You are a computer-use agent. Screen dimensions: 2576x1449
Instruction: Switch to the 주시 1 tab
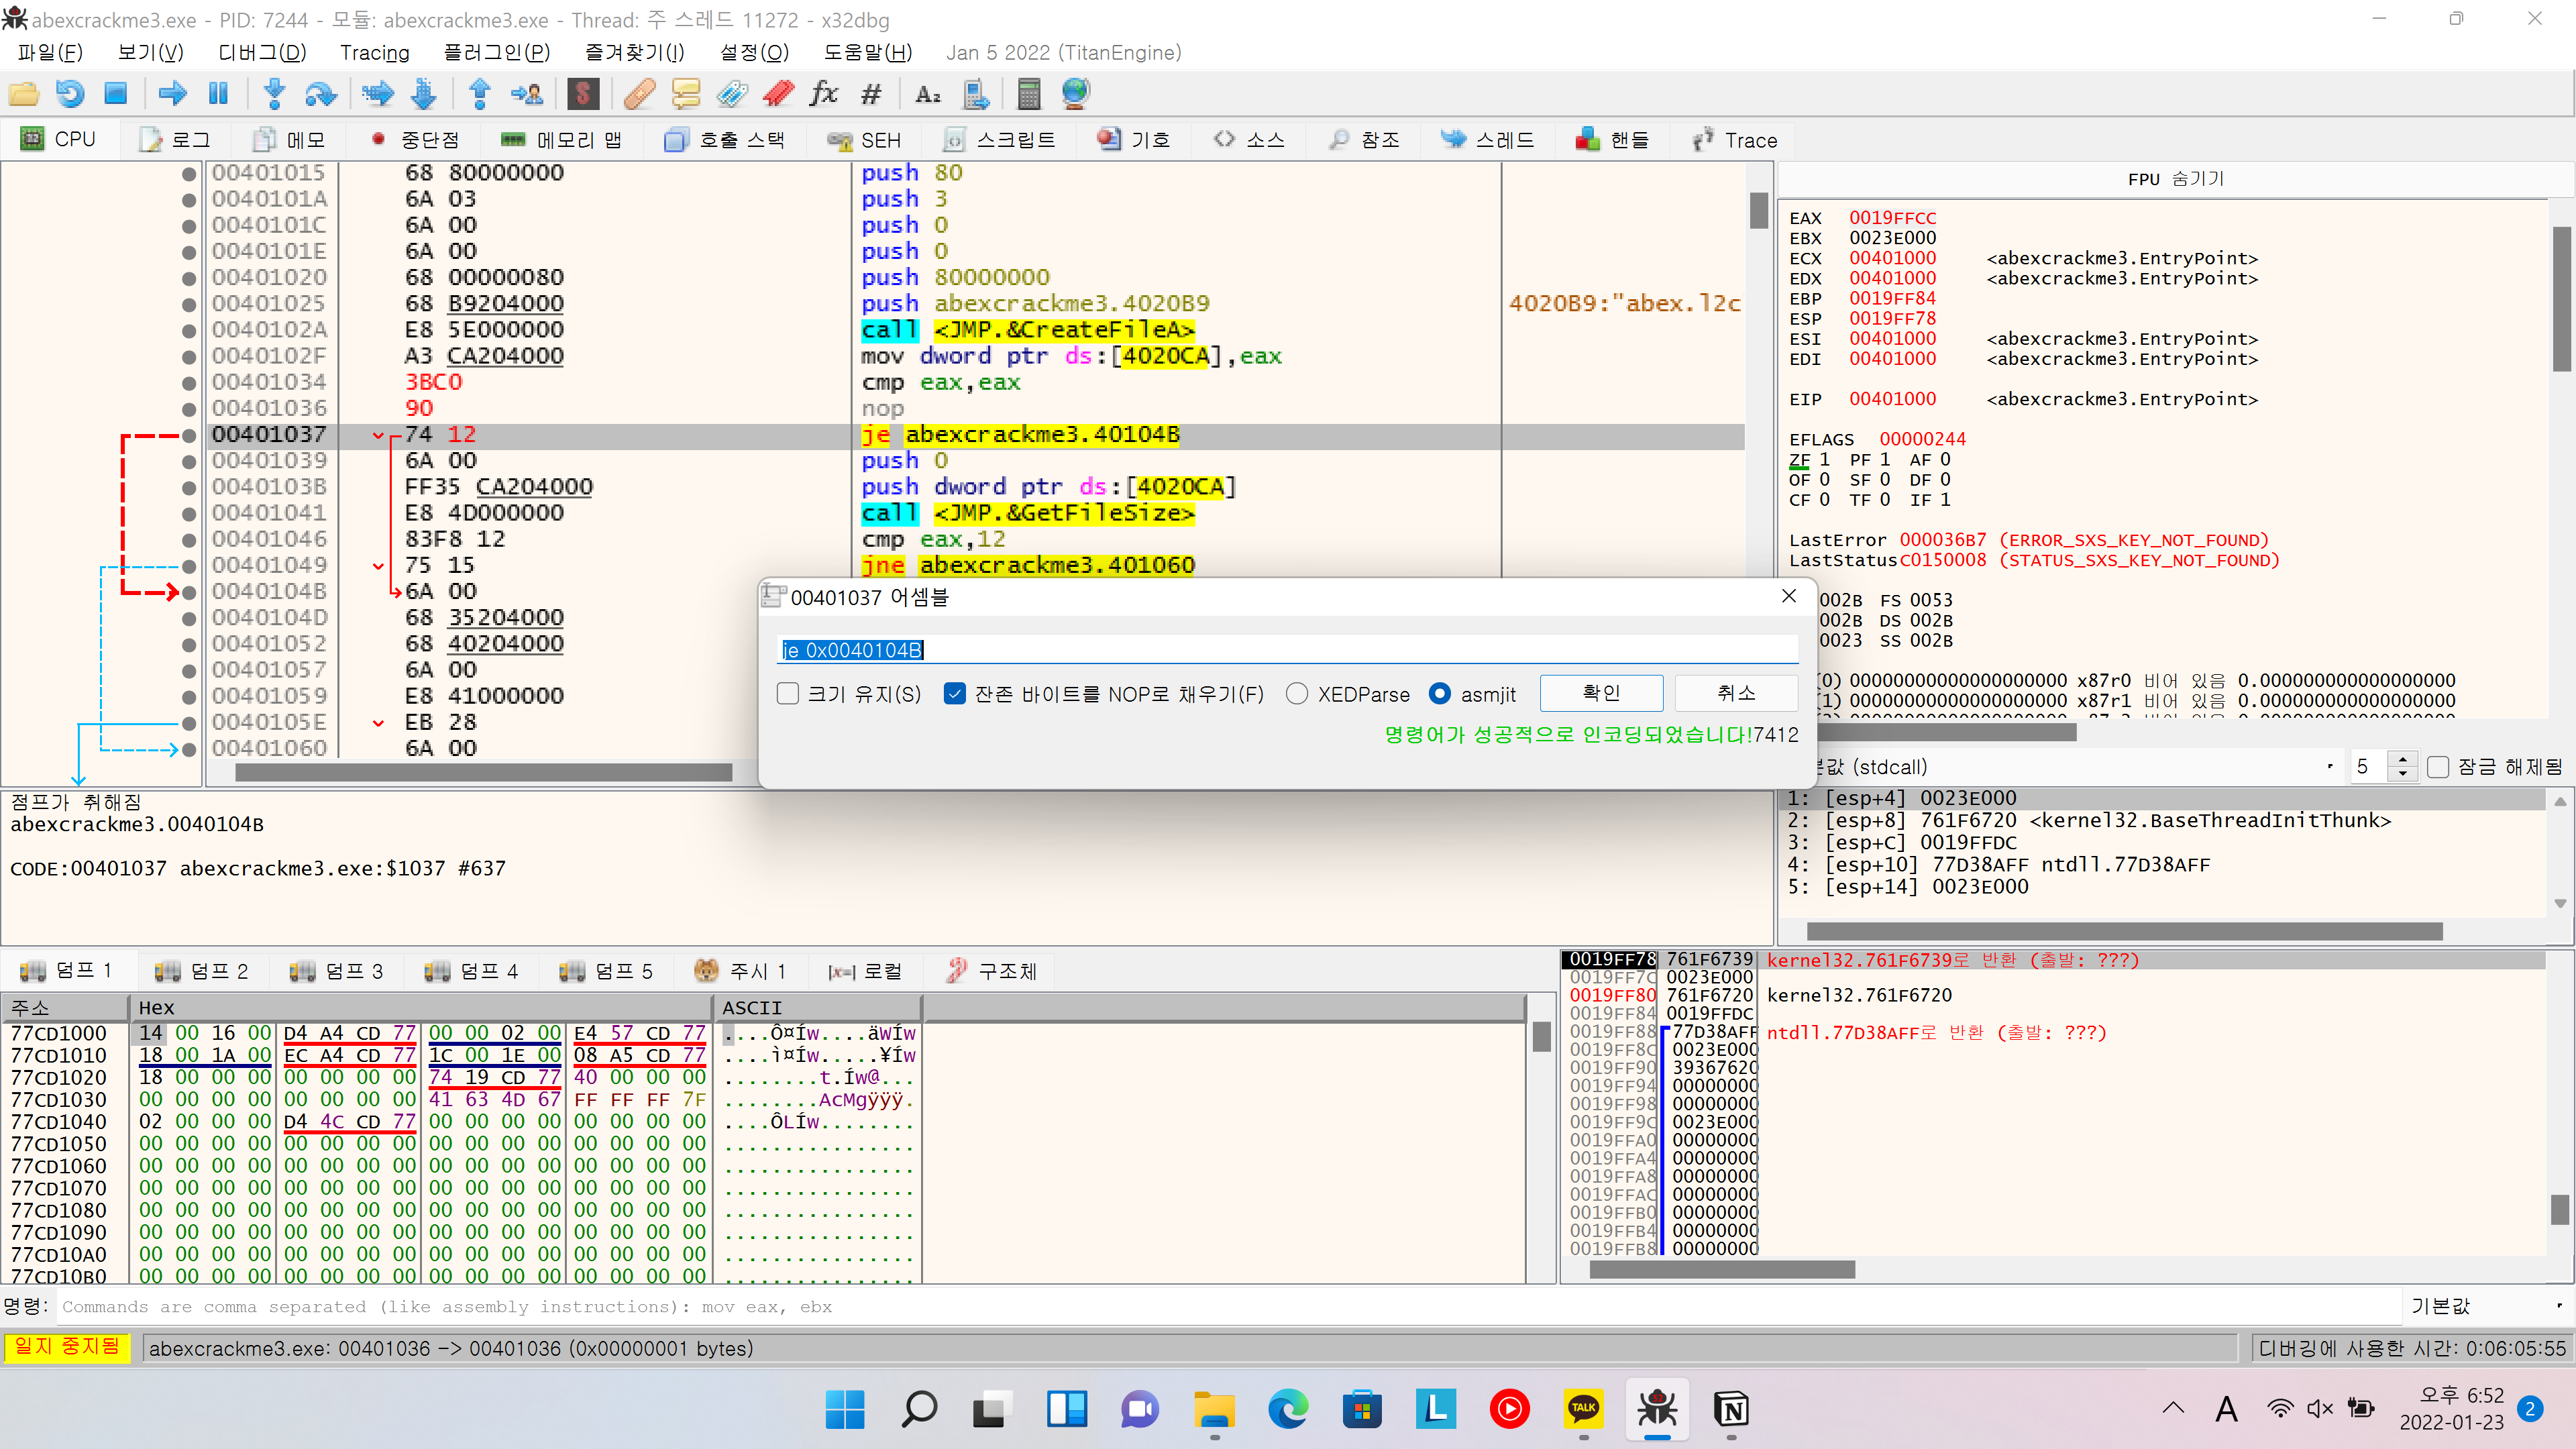[740, 970]
